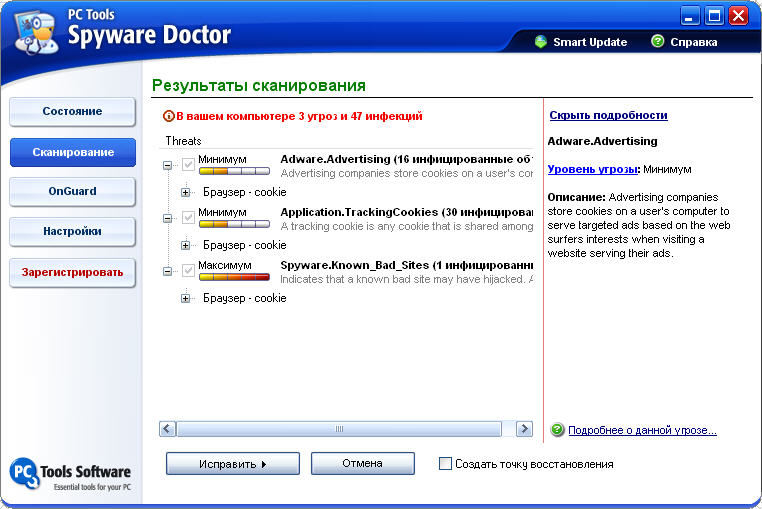This screenshot has width=762, height=509.
Task: Click the Threats column header
Action: pyautogui.click(x=184, y=141)
